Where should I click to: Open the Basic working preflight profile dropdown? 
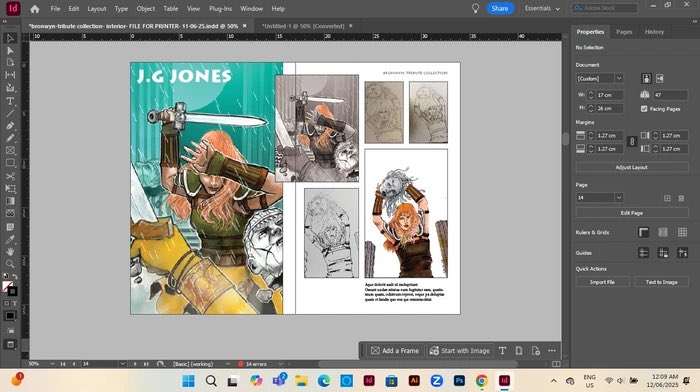(228, 364)
